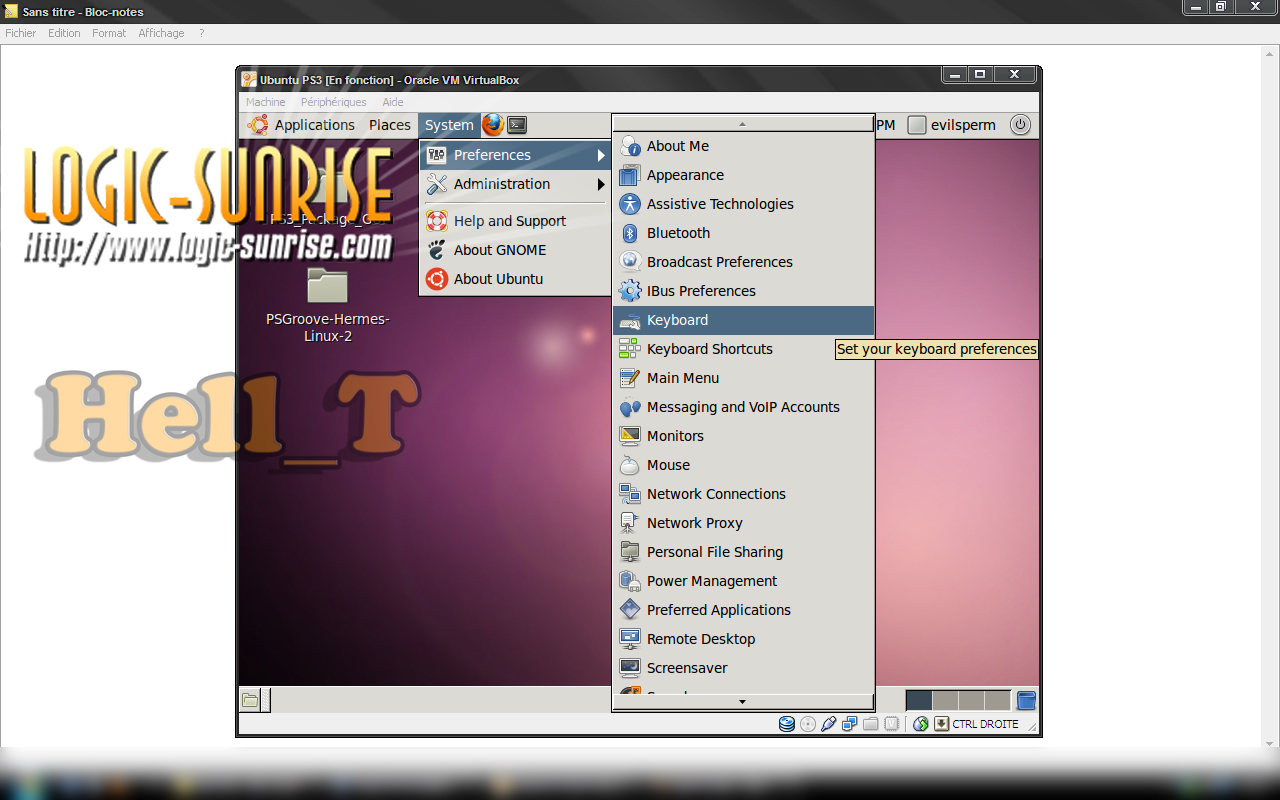Open the evilsperm user menu
The height and width of the screenshot is (800, 1280).
963,125
